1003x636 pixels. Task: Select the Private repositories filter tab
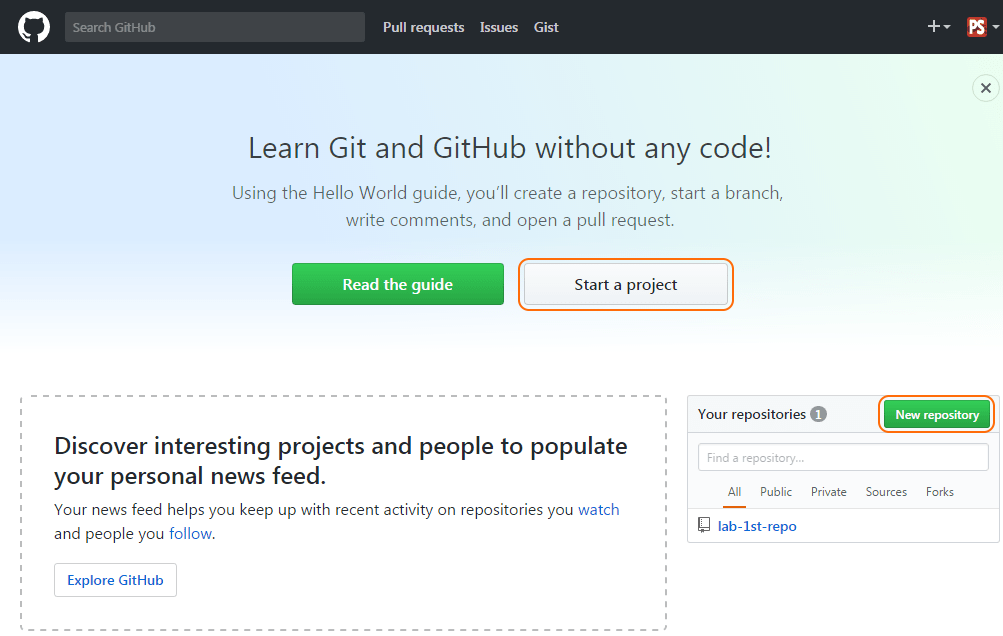click(x=828, y=492)
